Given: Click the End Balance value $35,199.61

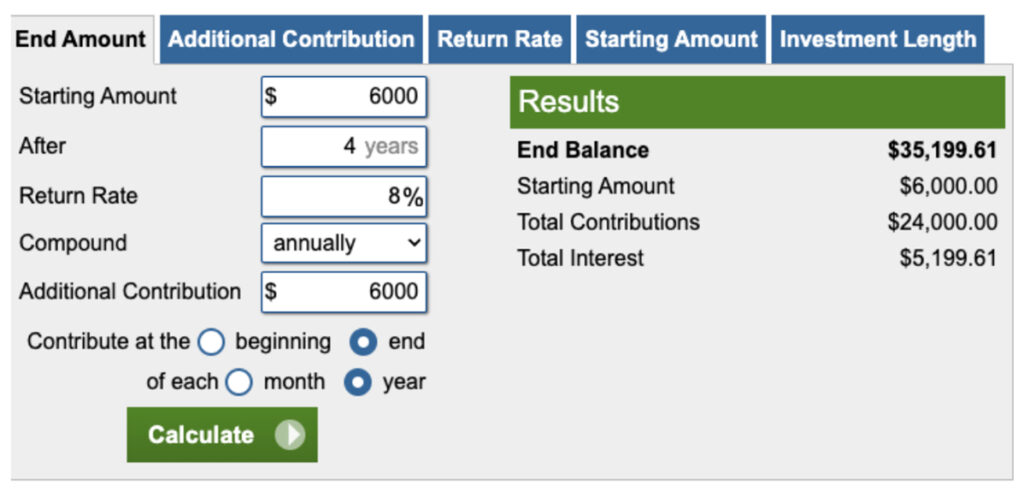Looking at the screenshot, I should click(x=942, y=151).
